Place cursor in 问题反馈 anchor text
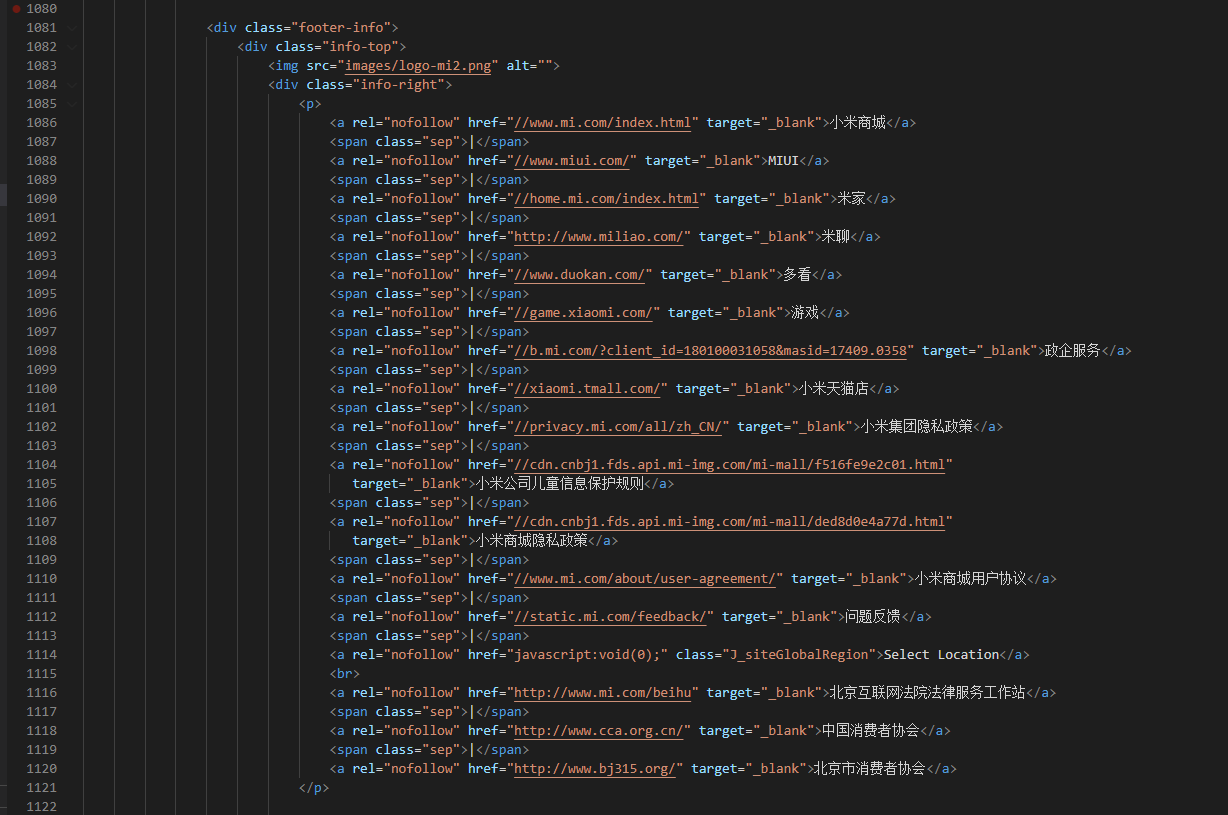Image resolution: width=1228 pixels, height=815 pixels. click(872, 616)
